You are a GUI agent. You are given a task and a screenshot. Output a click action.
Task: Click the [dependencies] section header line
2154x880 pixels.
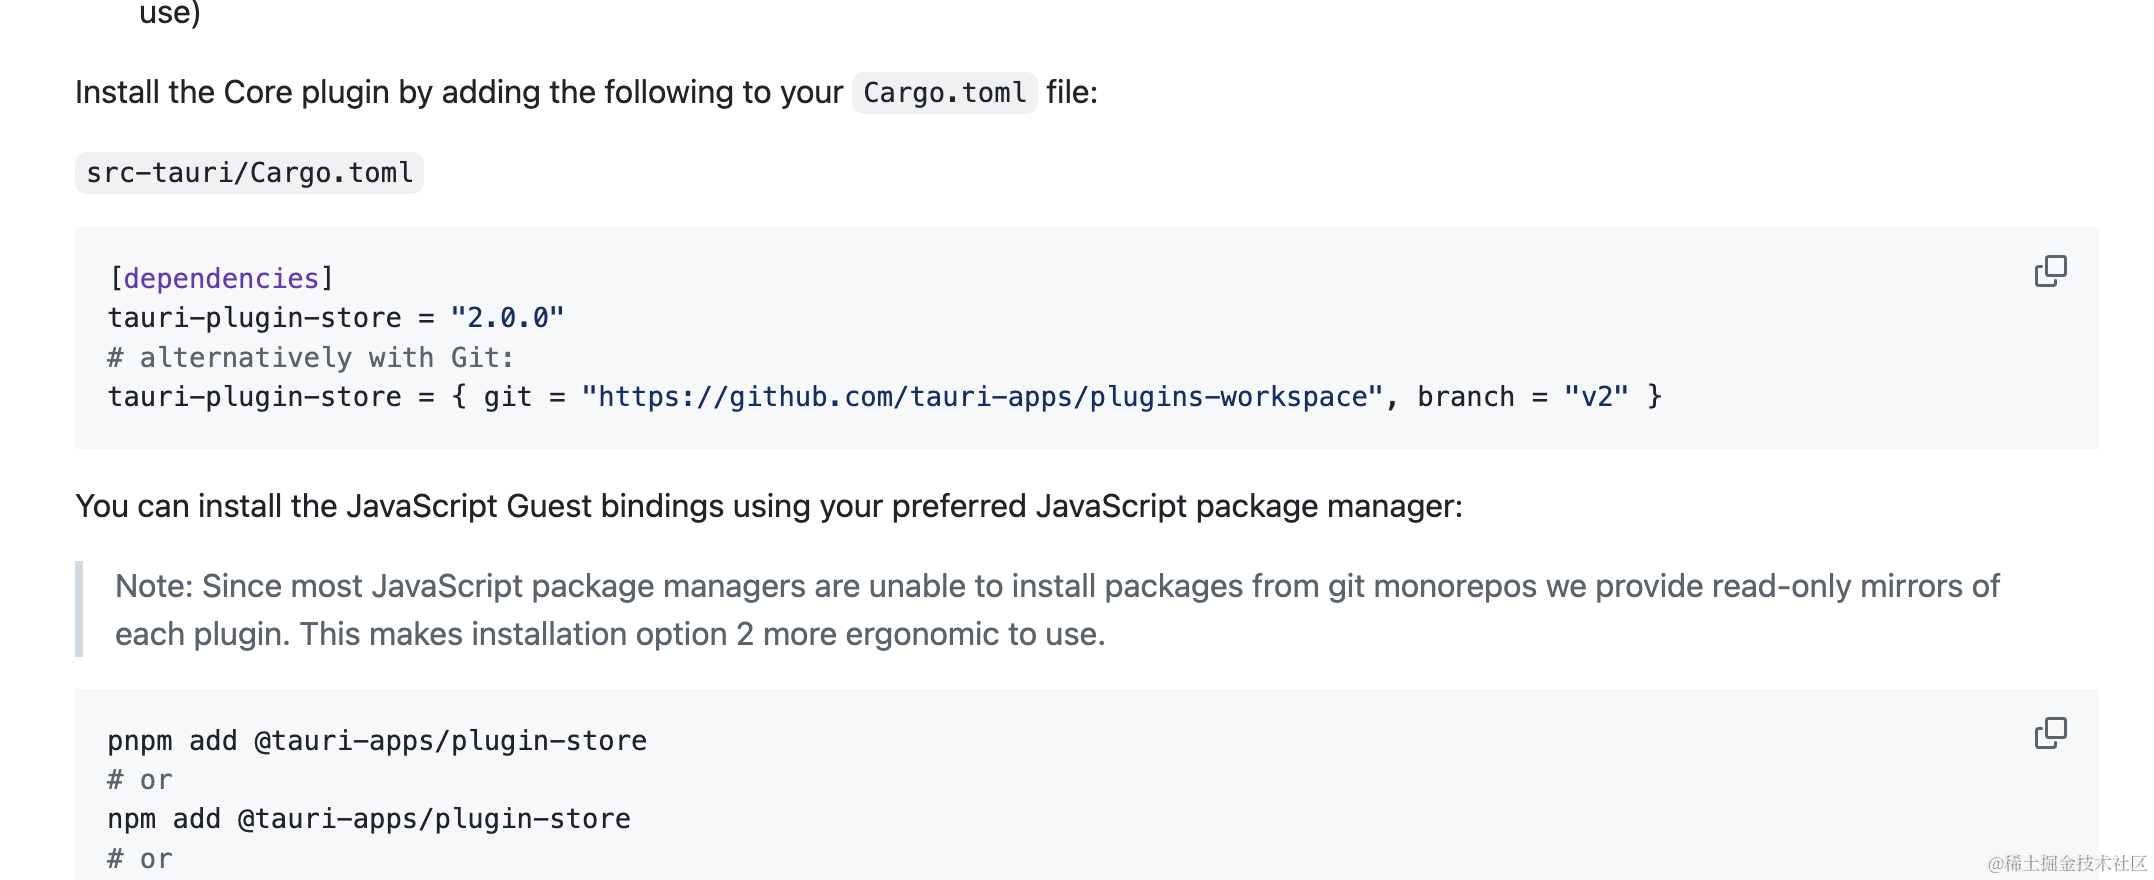pos(221,278)
